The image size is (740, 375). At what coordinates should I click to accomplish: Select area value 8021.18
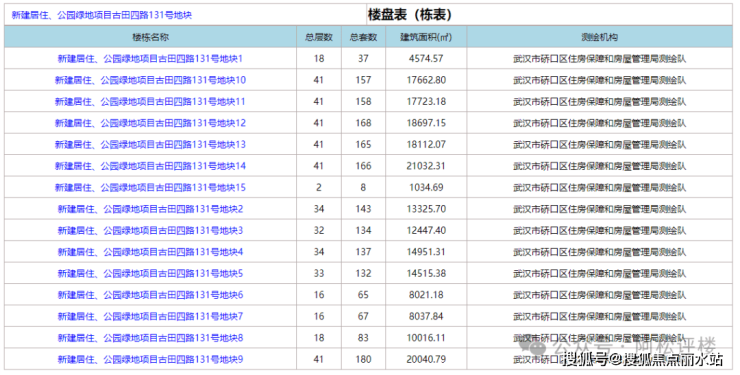point(426,295)
